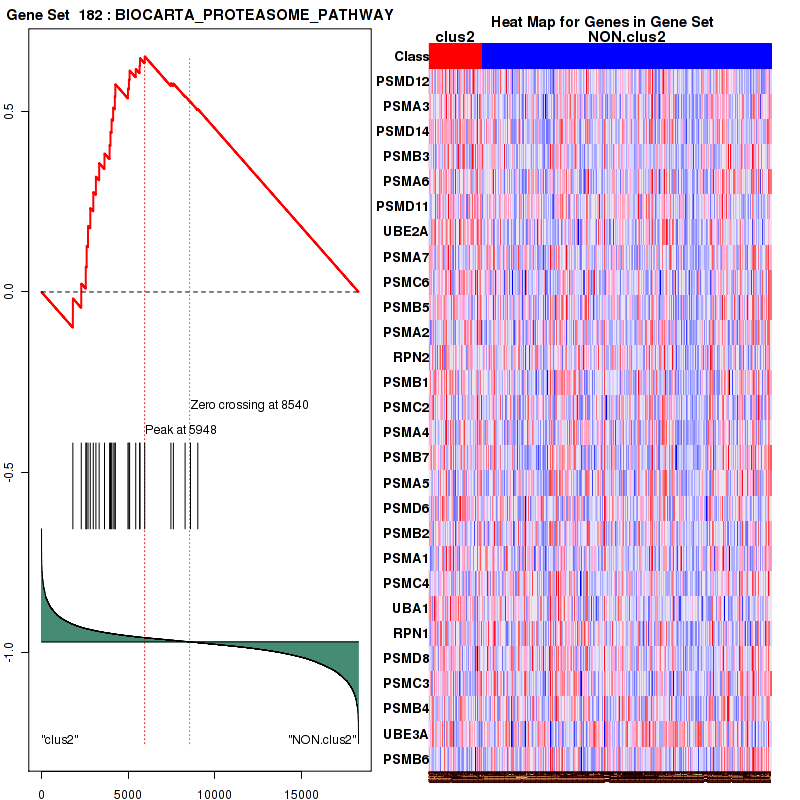Click the 'Peak at 5948' annotation
The image size is (800, 800).
(181, 429)
